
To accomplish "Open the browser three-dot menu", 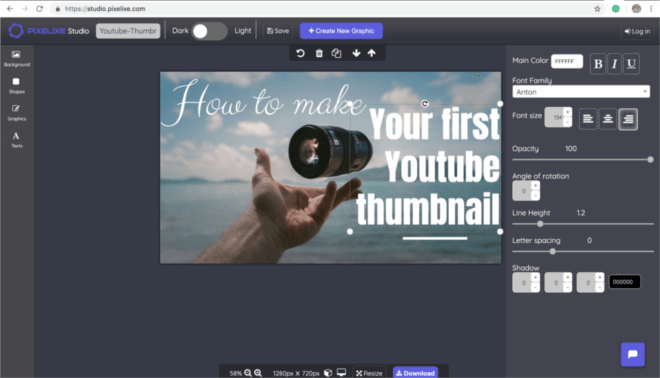I will 651,8.
